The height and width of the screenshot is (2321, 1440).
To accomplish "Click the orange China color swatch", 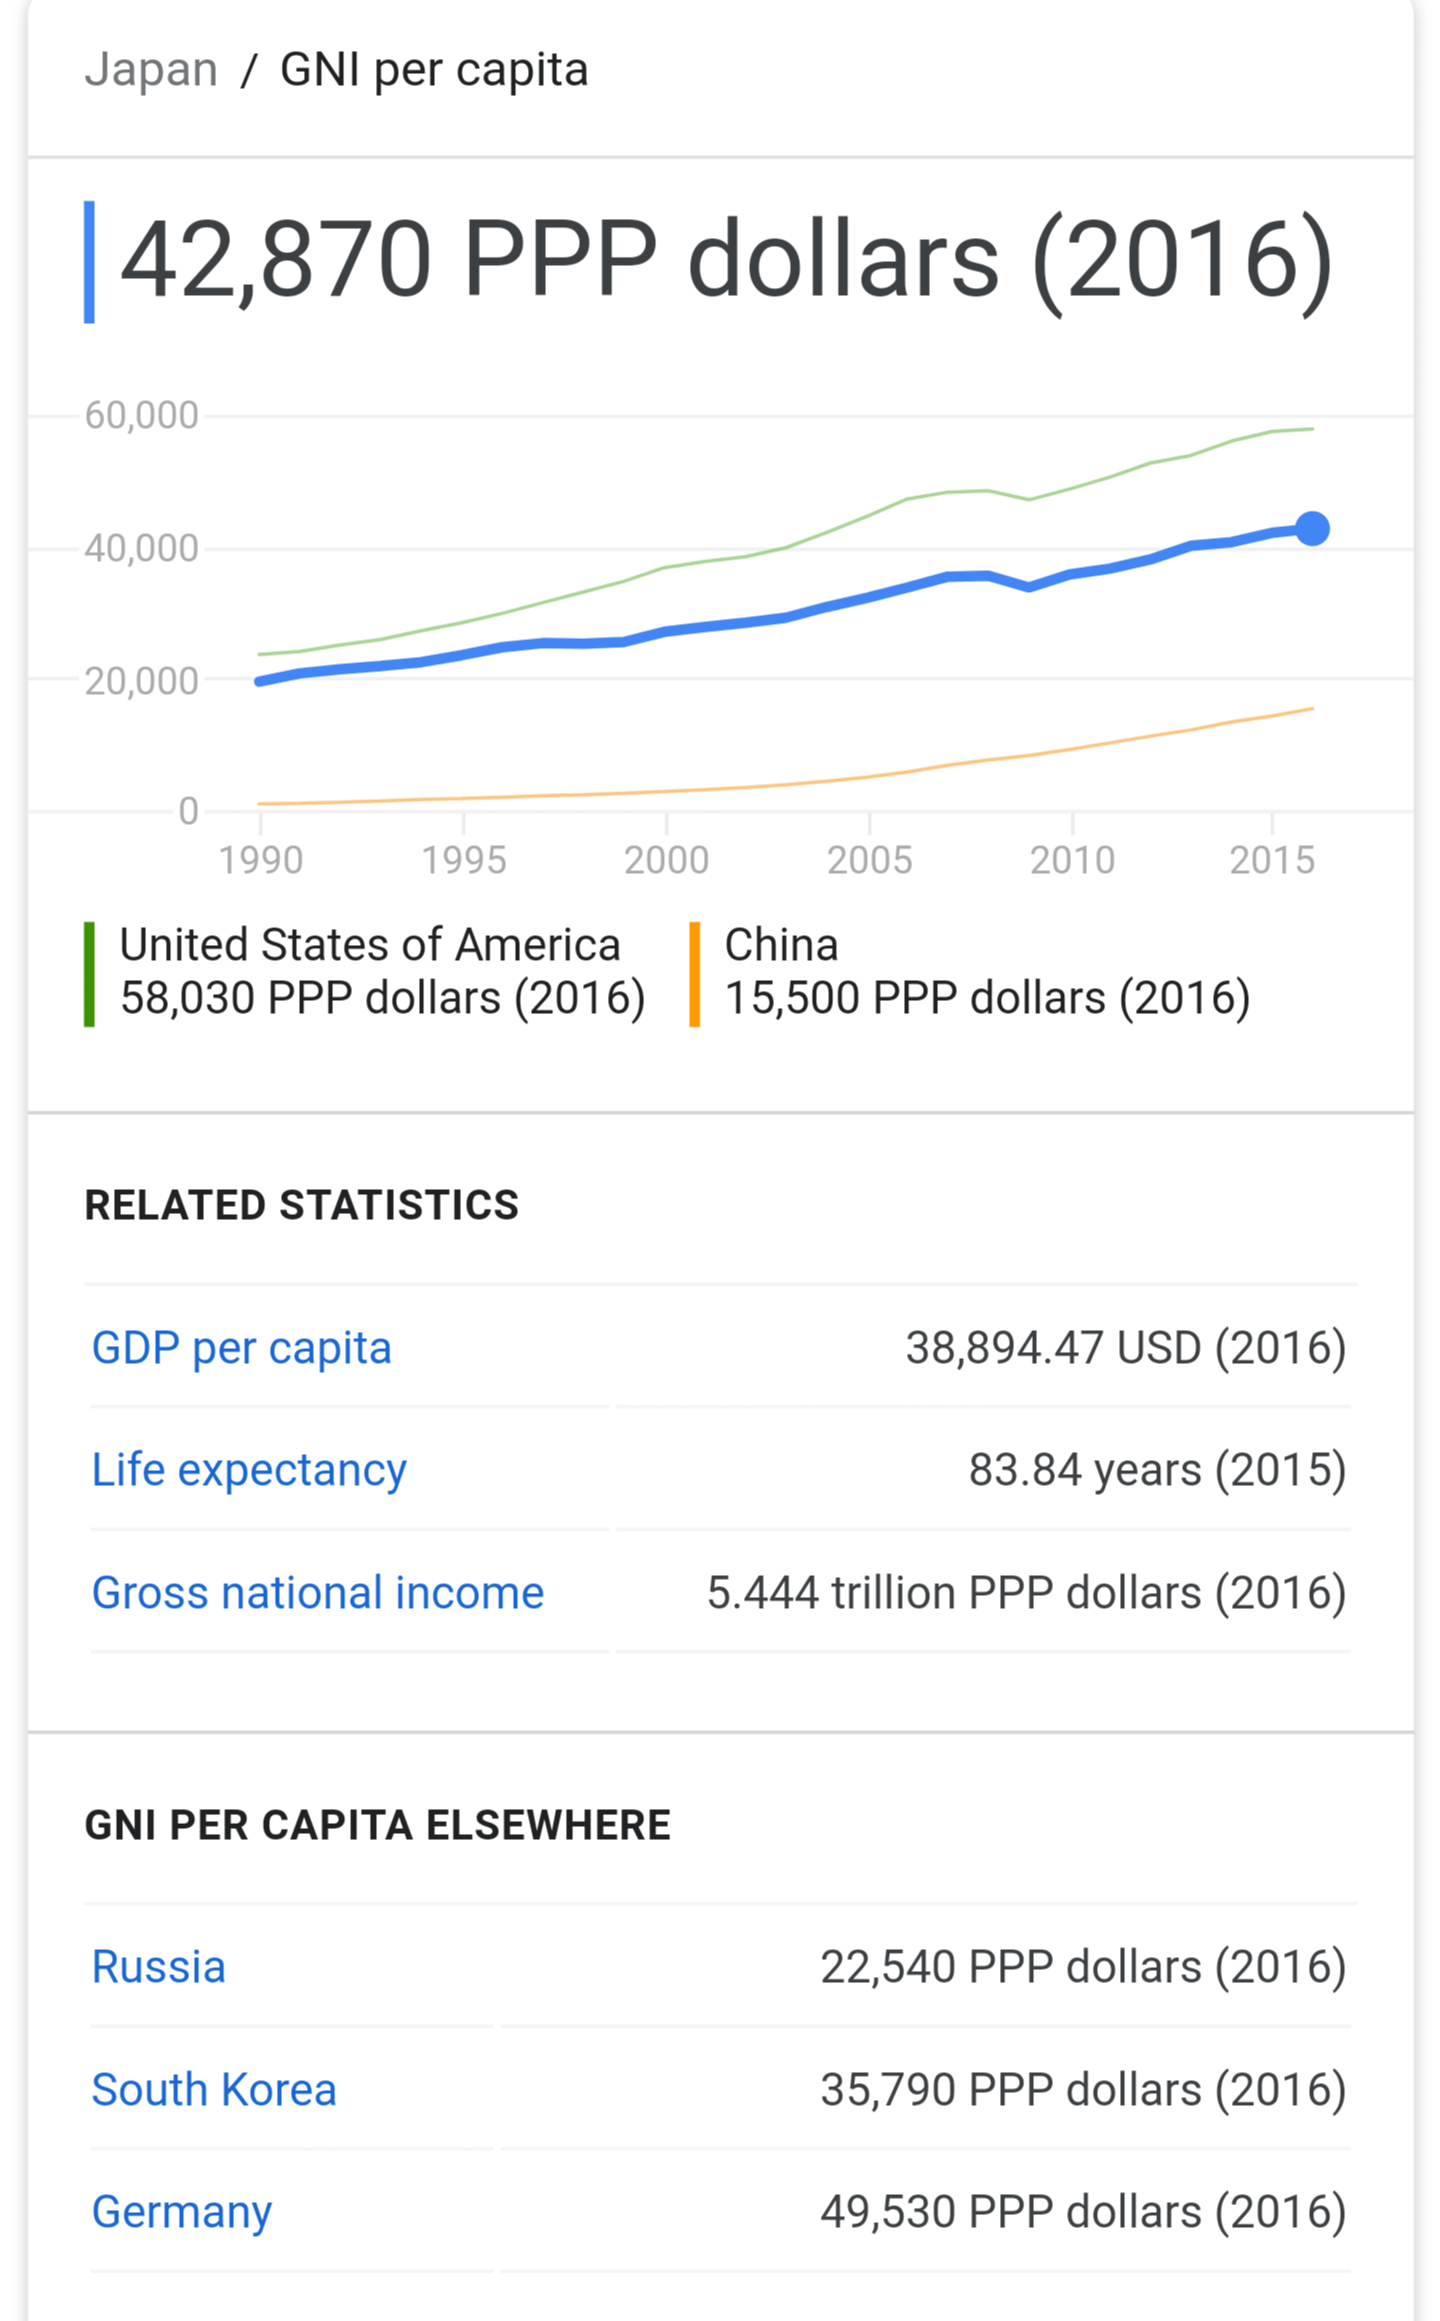I will tap(694, 974).
